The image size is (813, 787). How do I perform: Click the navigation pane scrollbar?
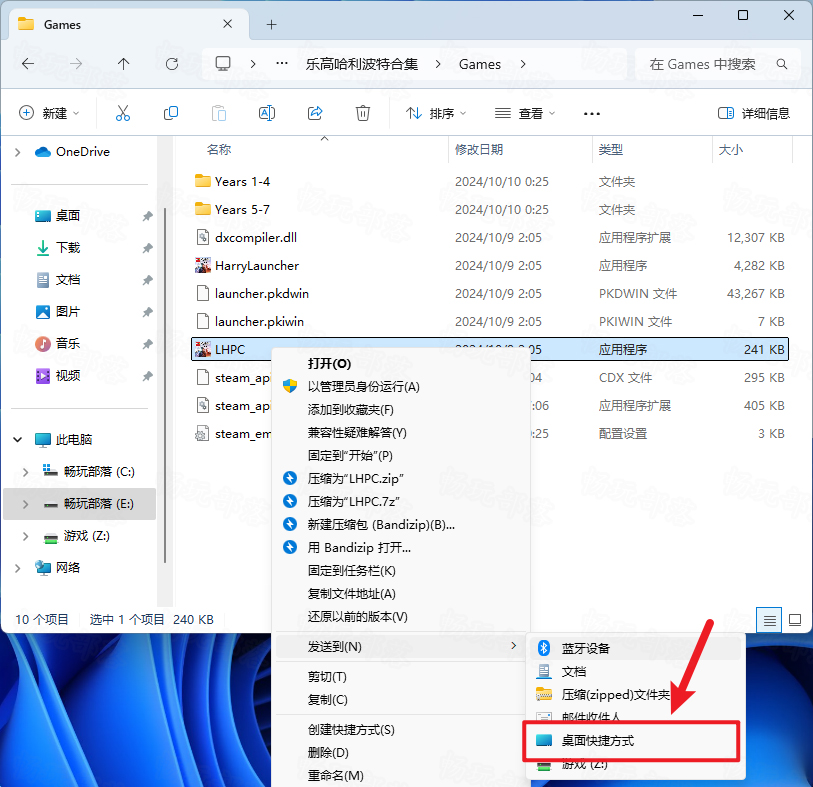pyautogui.click(x=165, y=385)
